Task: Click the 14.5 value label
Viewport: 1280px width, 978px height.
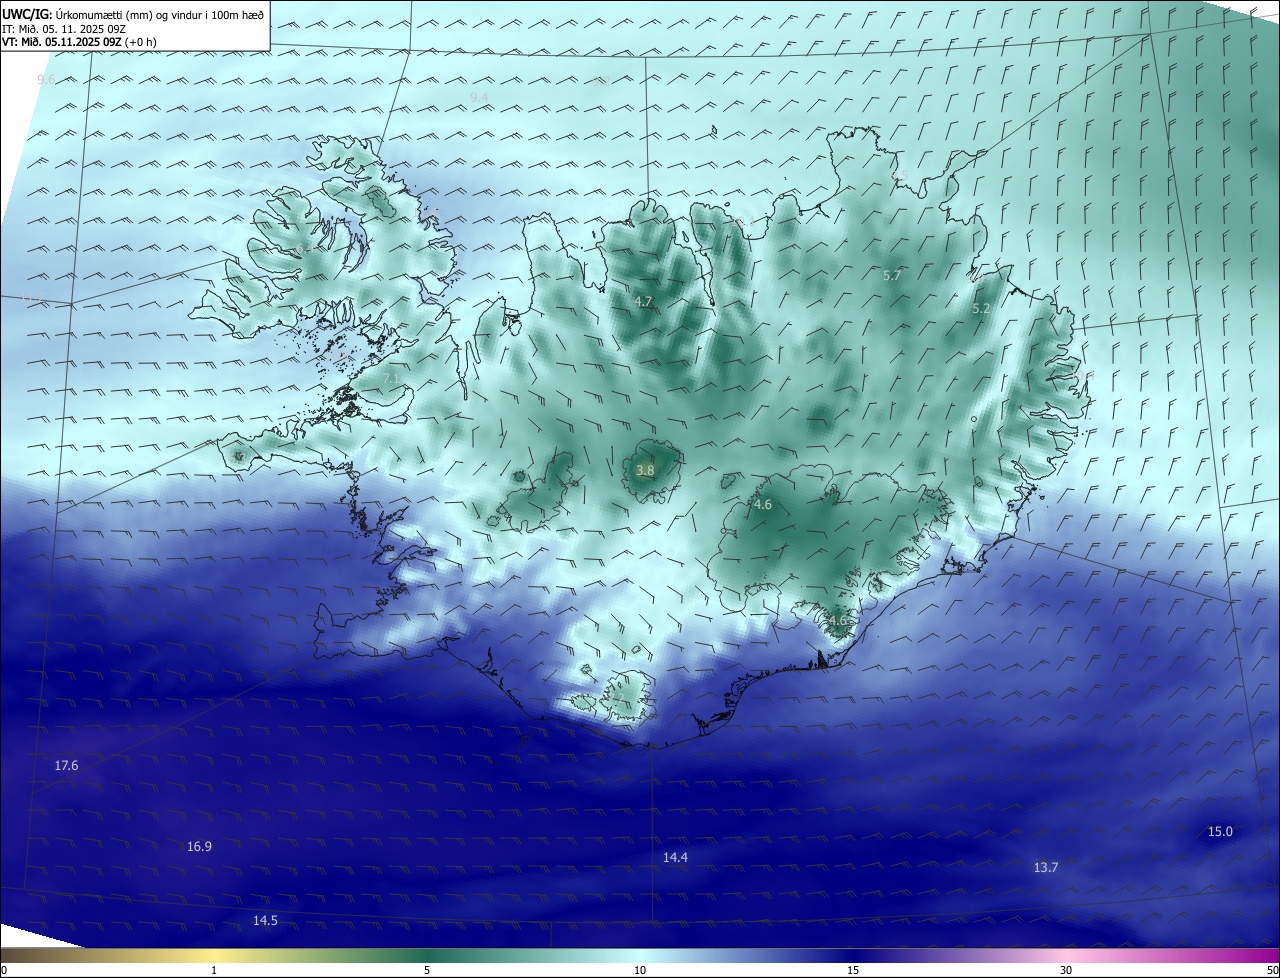Action: [x=265, y=920]
